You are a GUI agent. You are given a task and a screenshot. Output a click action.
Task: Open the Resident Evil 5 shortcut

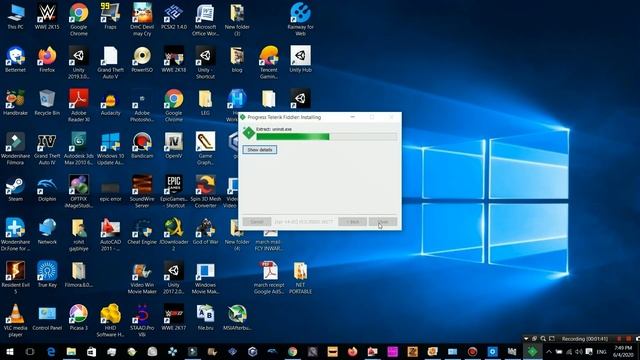[x=16, y=277]
